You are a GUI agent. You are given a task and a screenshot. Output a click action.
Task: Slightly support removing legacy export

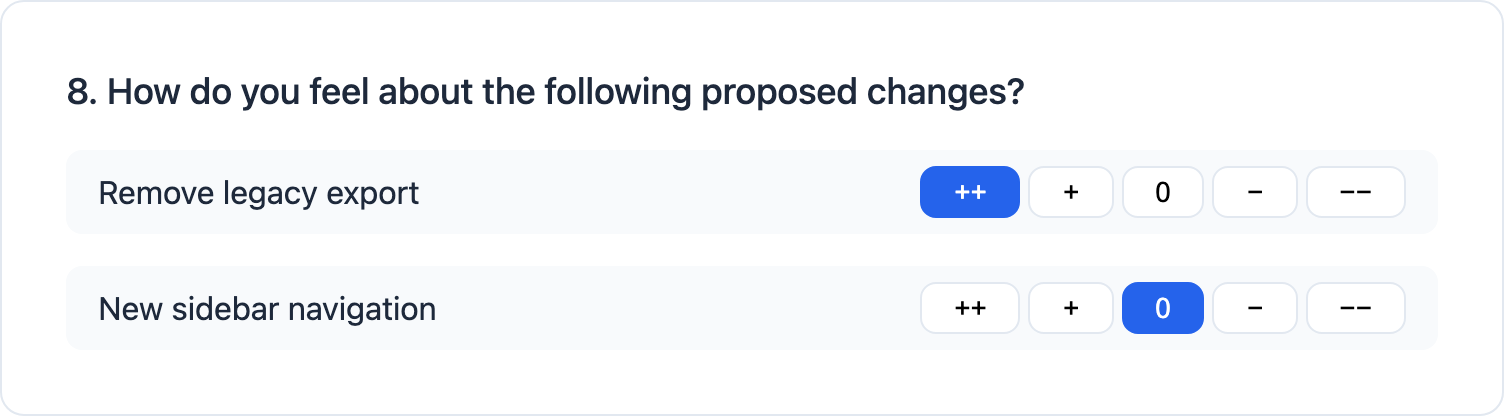coord(1070,192)
